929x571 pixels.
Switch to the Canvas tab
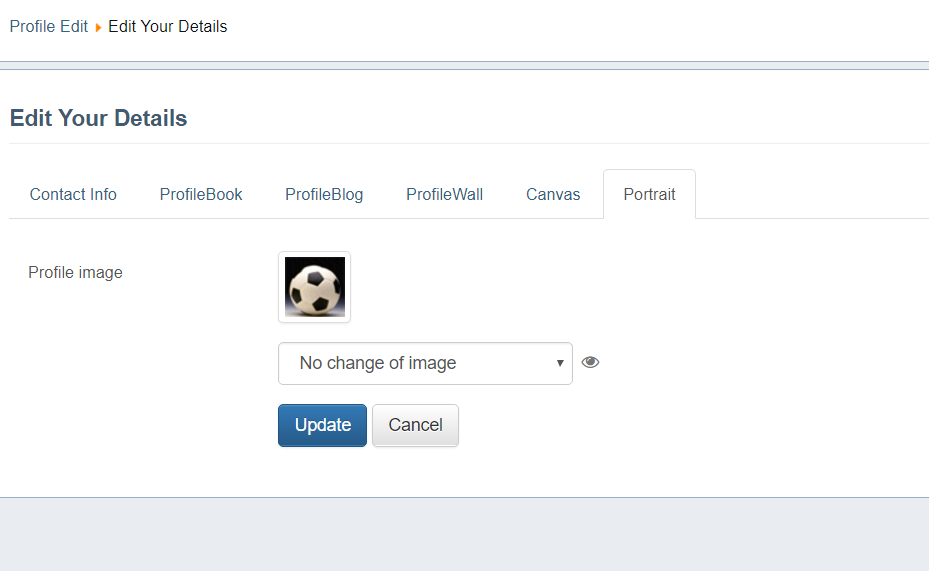pyautogui.click(x=553, y=194)
